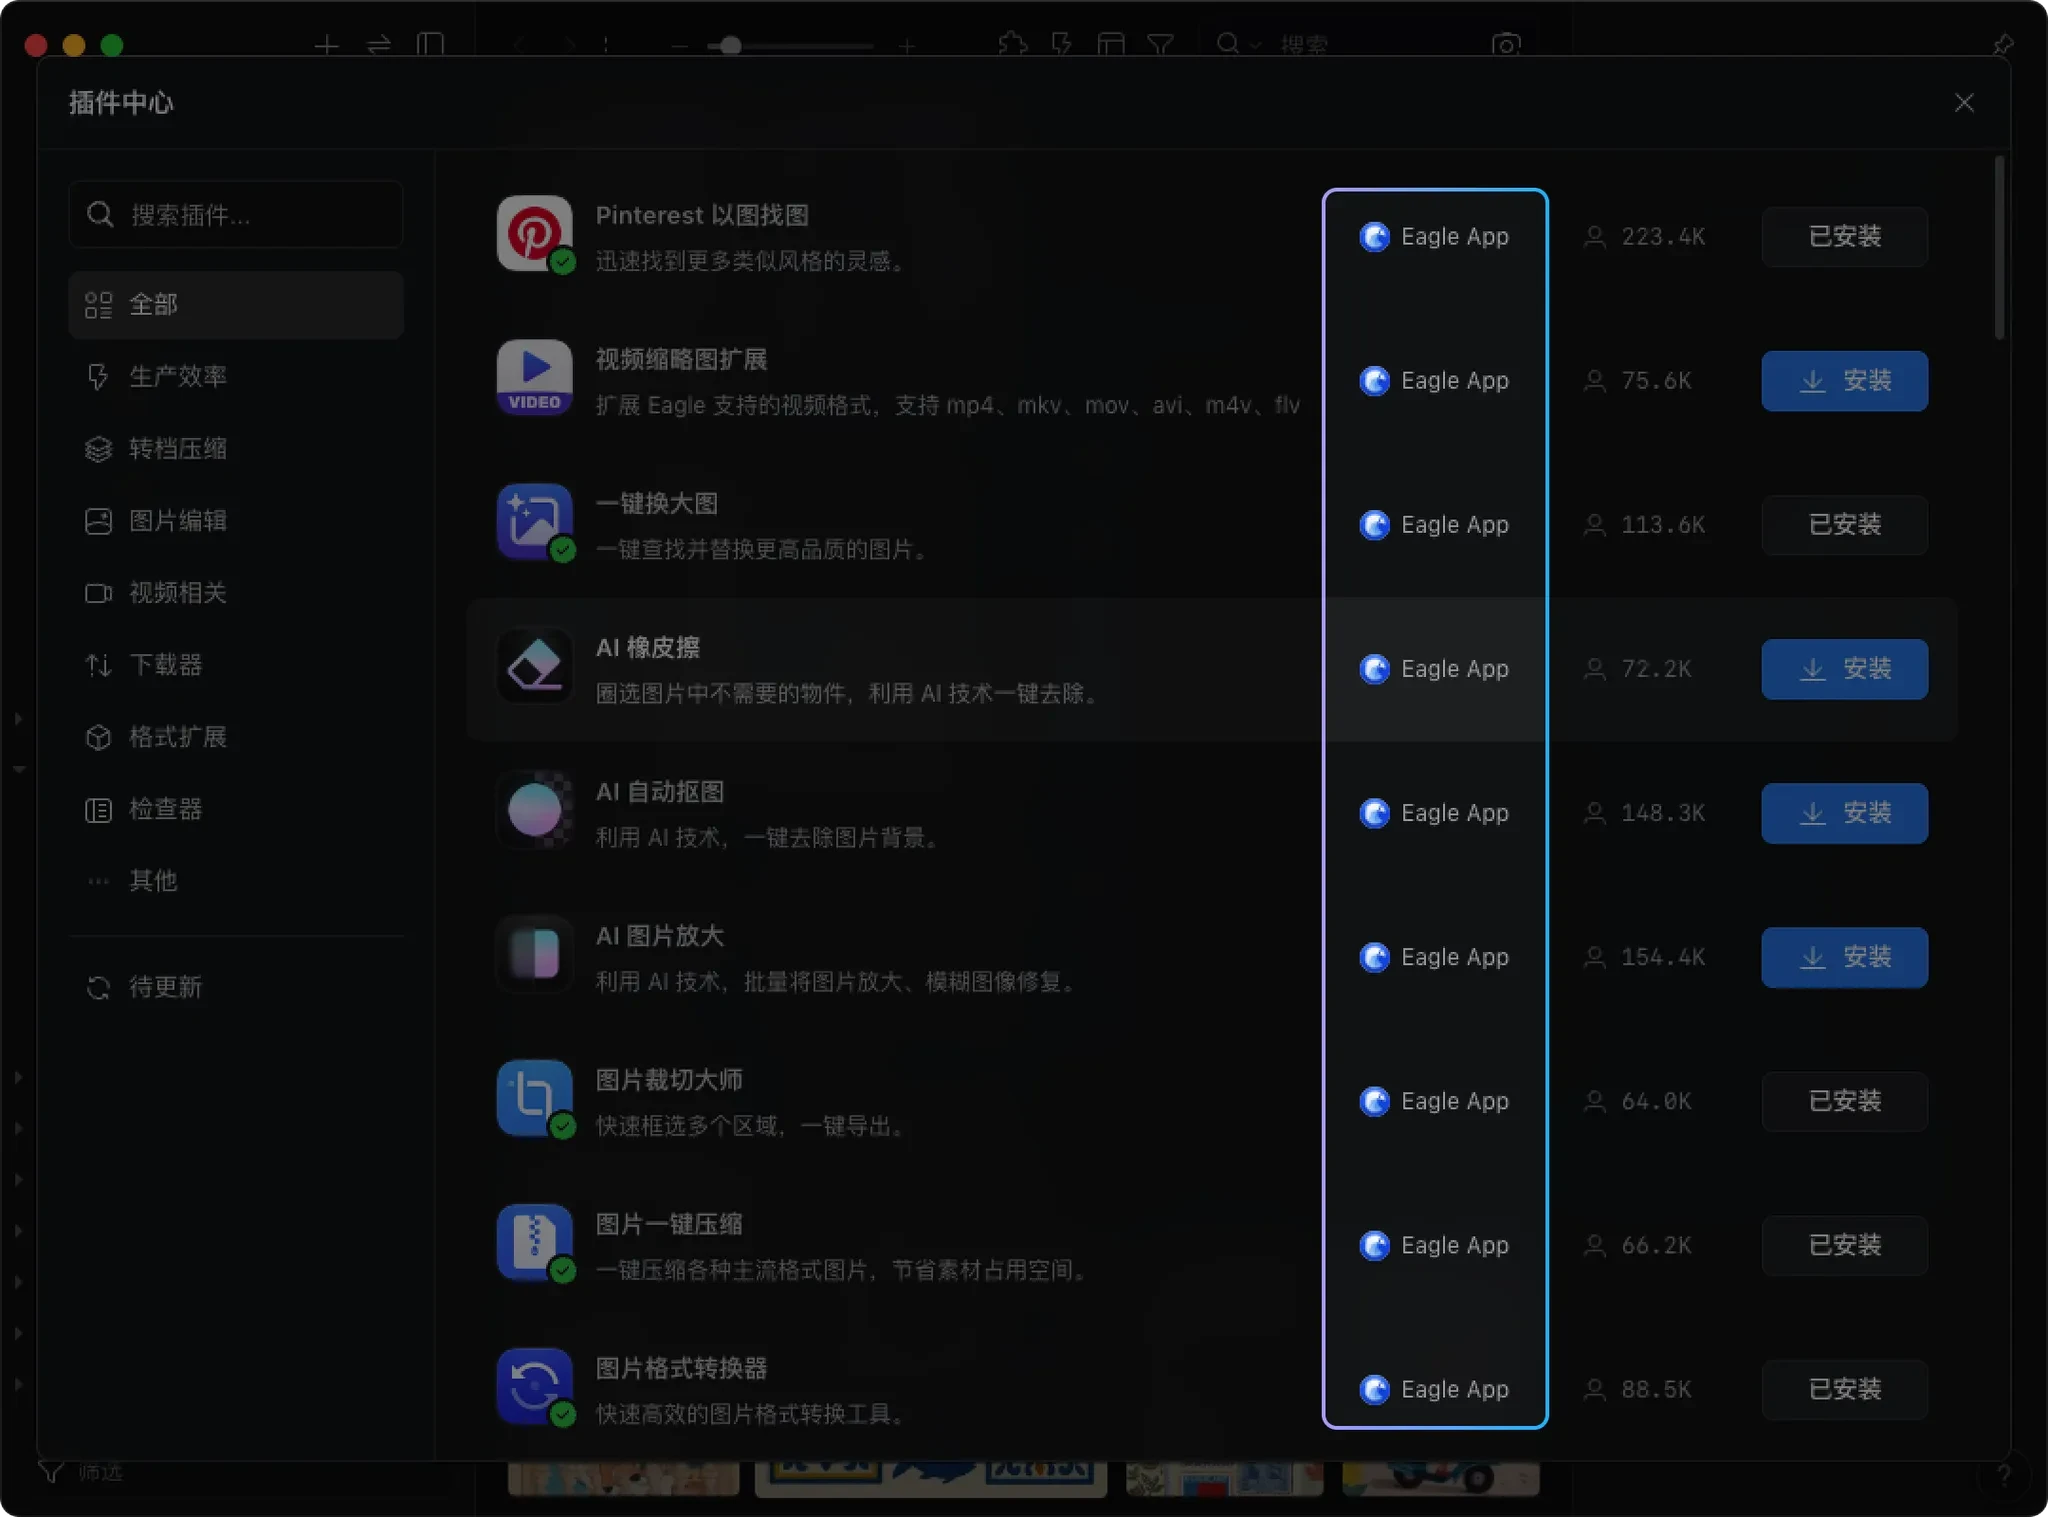Open the AI 自动抠图 plugin icon
Screen dimensions: 2048x1517
pyautogui.click(x=535, y=810)
